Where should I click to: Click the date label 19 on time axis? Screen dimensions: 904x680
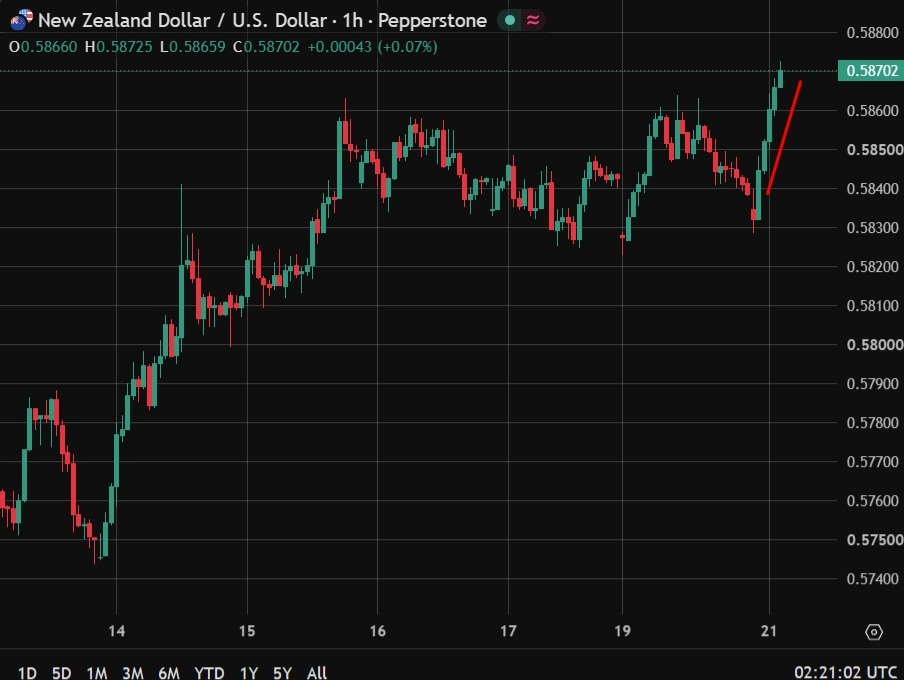pos(623,631)
